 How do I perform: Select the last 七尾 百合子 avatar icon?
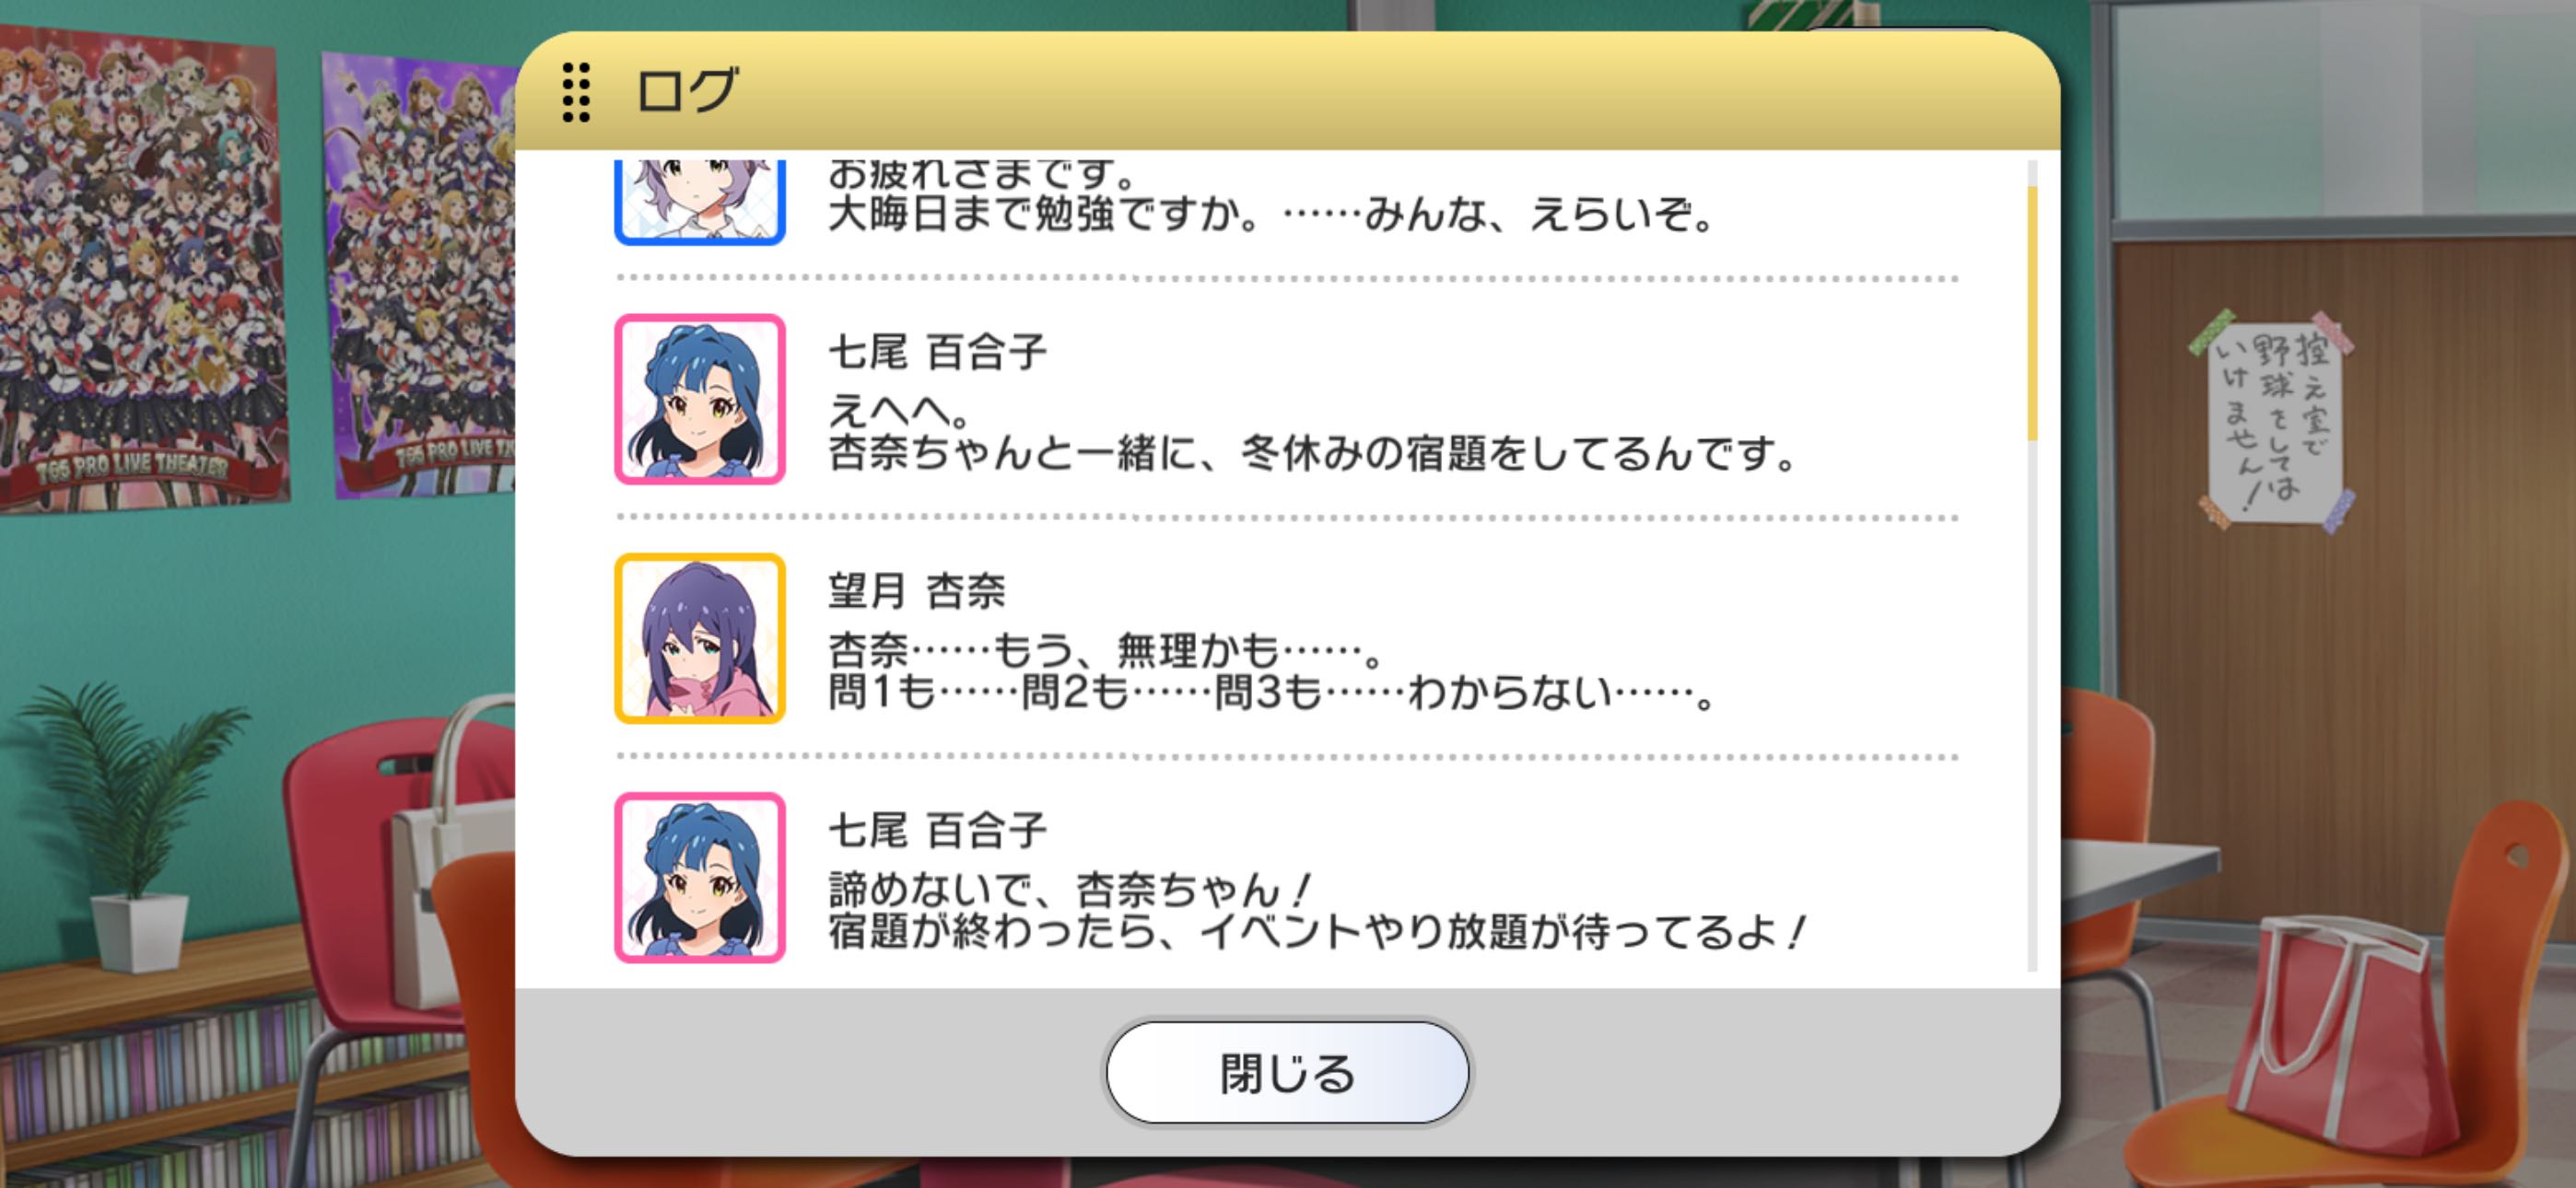tap(700, 877)
